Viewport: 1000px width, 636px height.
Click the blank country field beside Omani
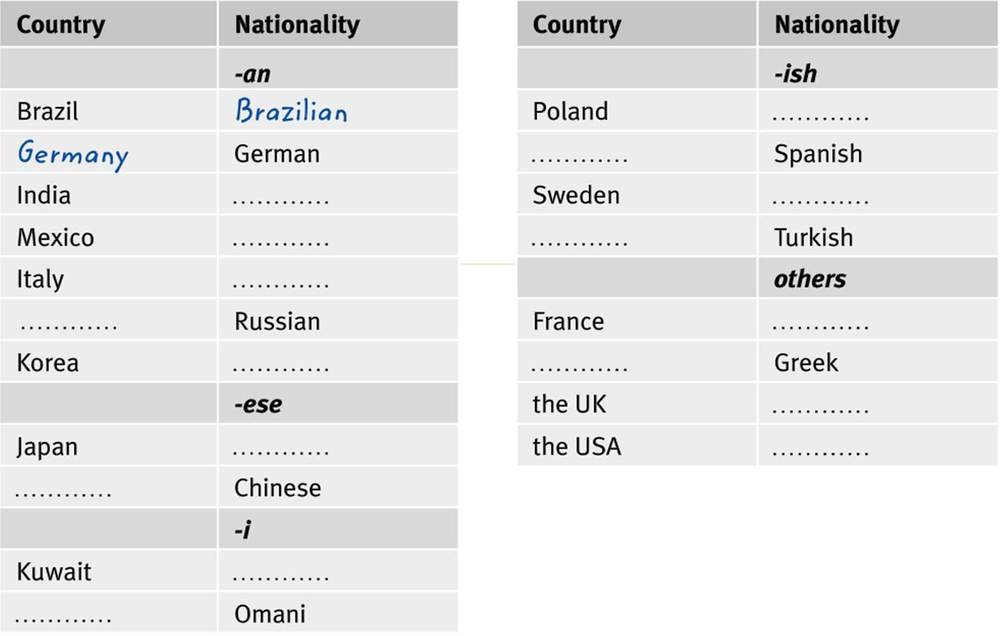pos(64,618)
